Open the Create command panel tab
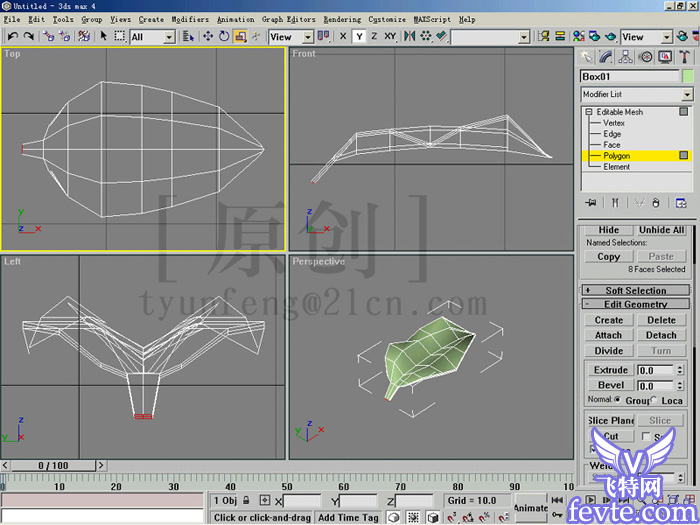The width and height of the screenshot is (700, 525). (586, 57)
